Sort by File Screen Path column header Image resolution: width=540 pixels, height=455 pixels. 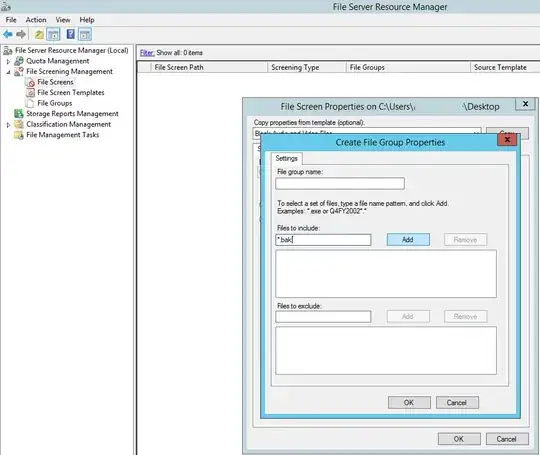tap(209, 68)
